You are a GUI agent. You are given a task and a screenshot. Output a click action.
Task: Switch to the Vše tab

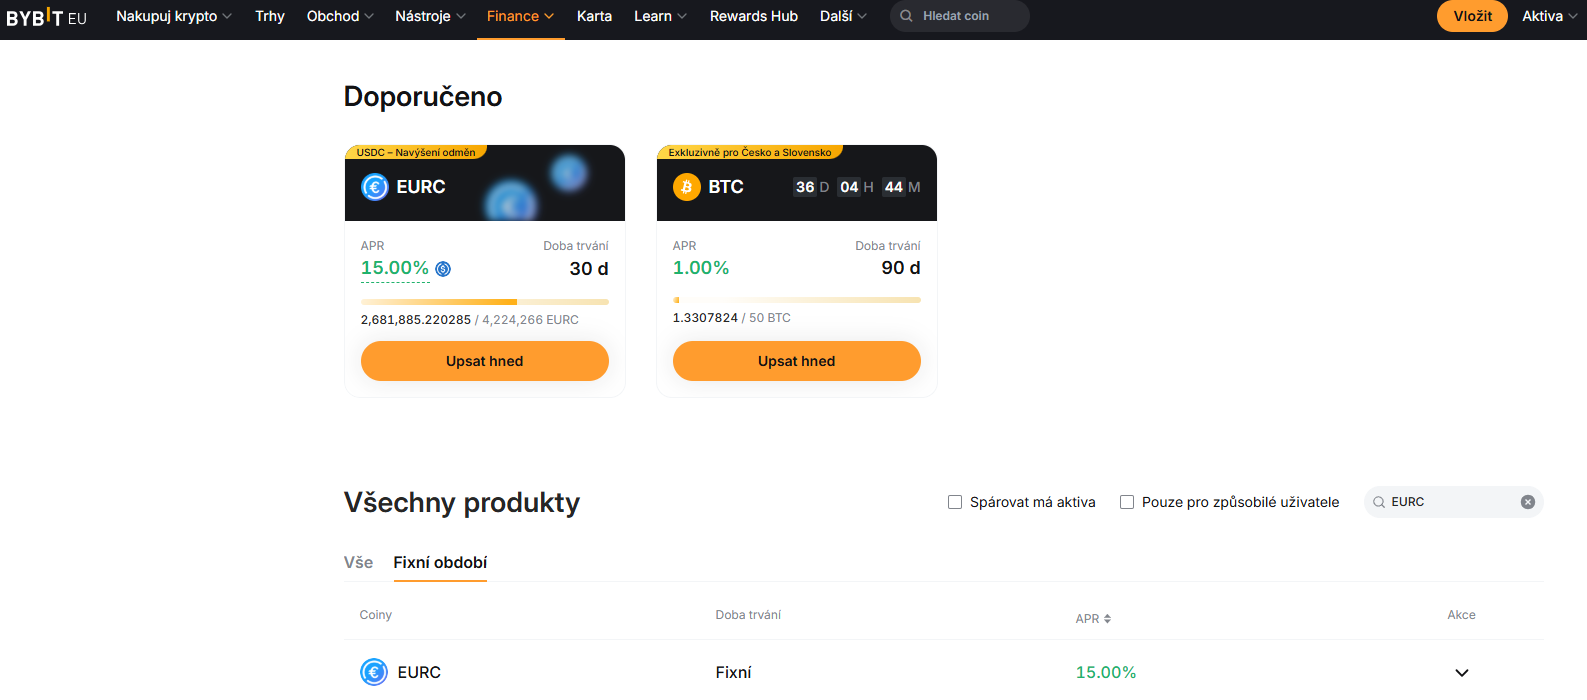[358, 562]
